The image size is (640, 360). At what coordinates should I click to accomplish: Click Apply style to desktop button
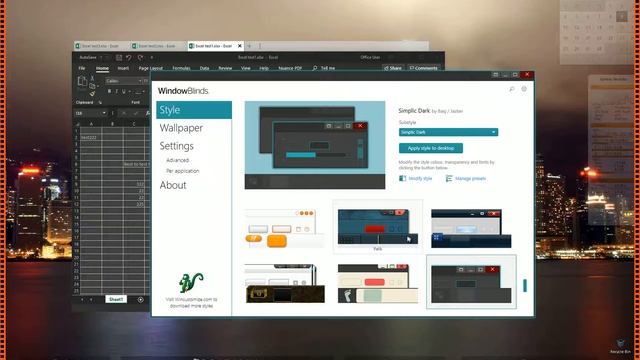tap(431, 148)
